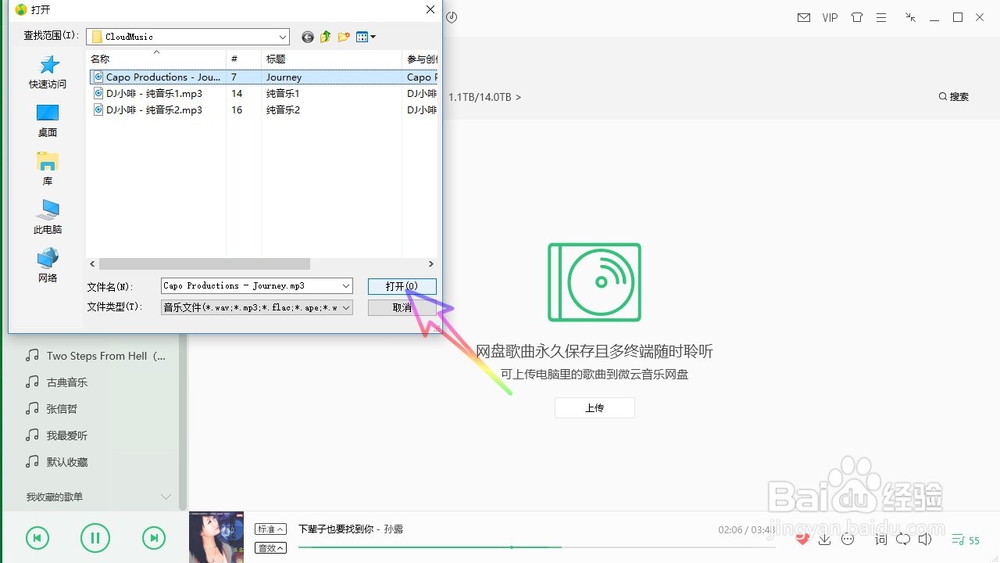The width and height of the screenshot is (1000, 563).
Task: Open the mail messages icon in the title bar
Action: click(x=804, y=18)
